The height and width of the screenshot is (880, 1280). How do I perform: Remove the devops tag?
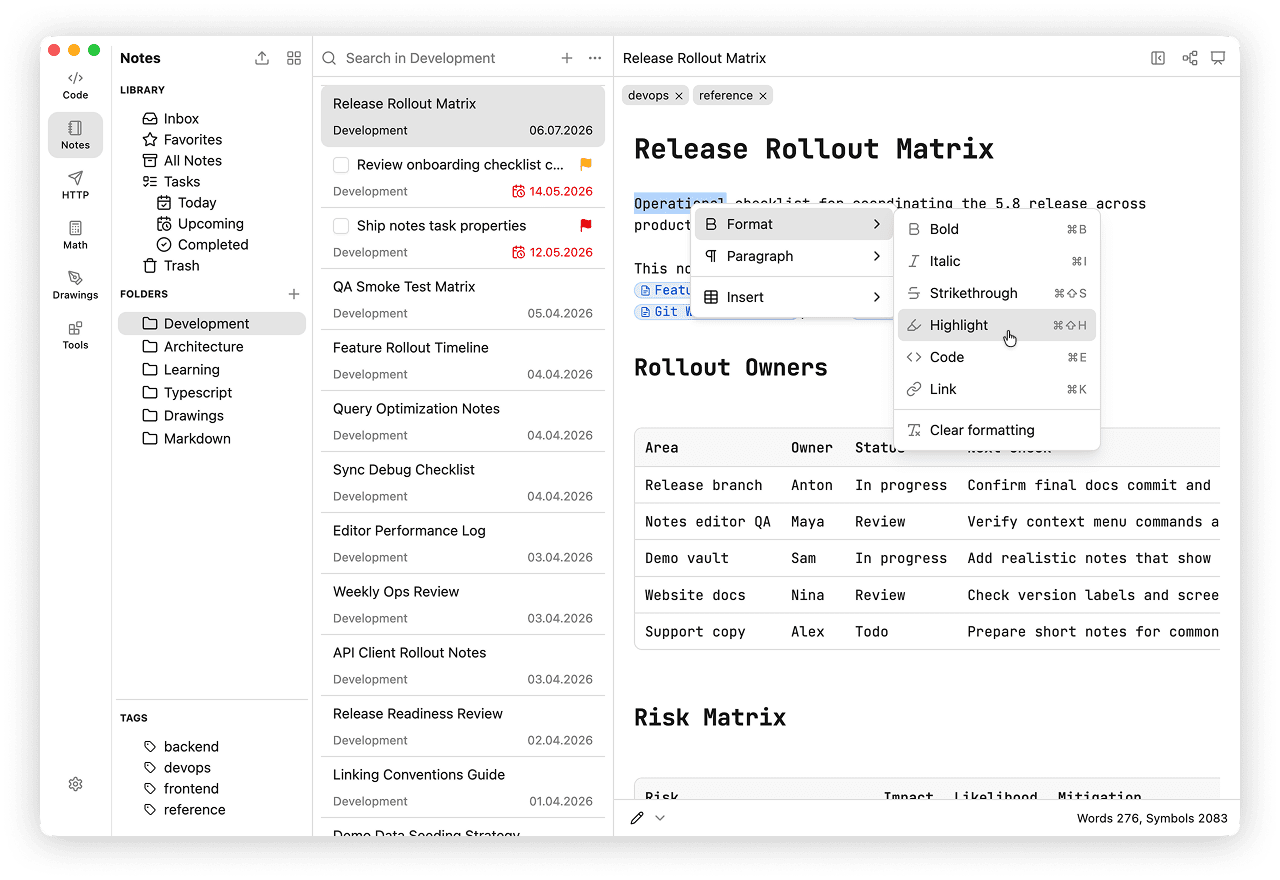tap(679, 96)
